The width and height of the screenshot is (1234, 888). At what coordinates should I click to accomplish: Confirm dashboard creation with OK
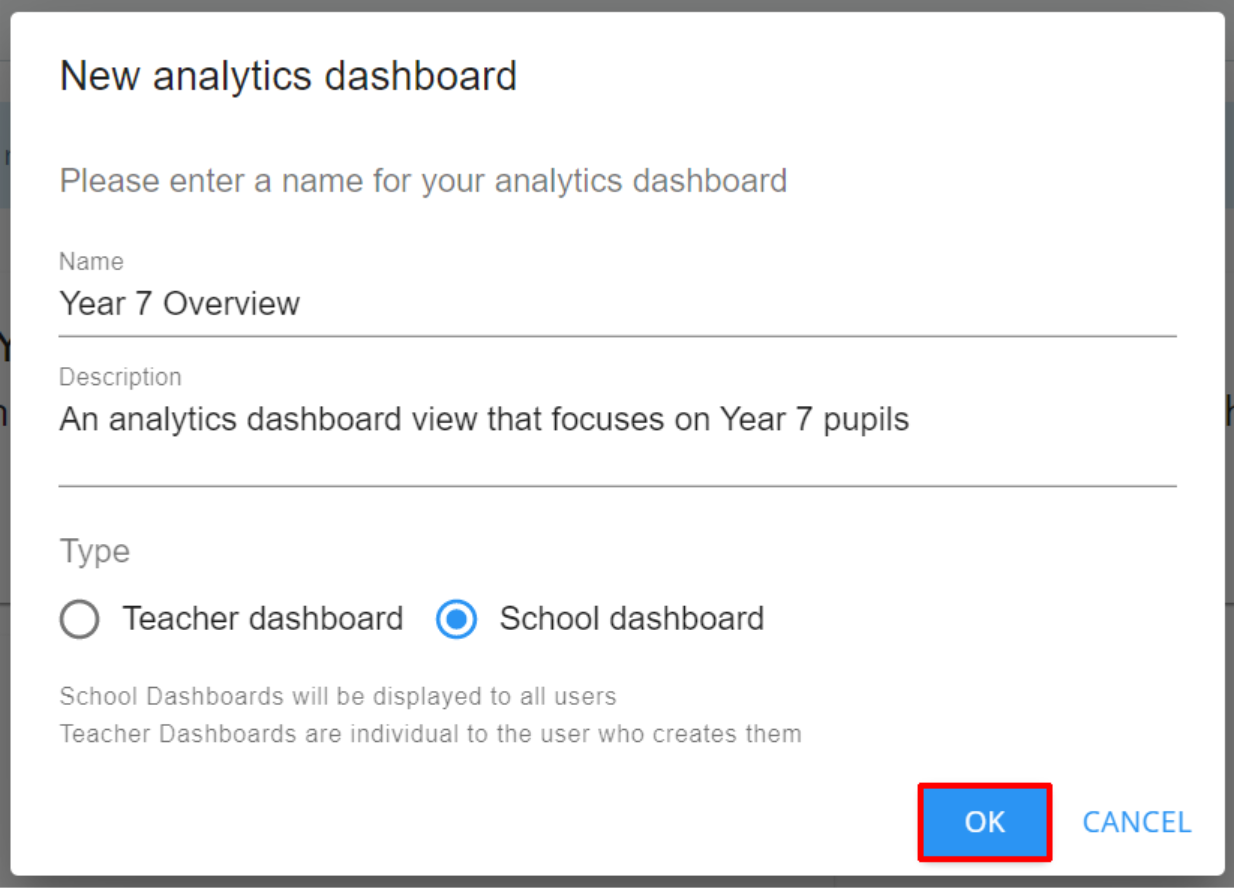984,822
